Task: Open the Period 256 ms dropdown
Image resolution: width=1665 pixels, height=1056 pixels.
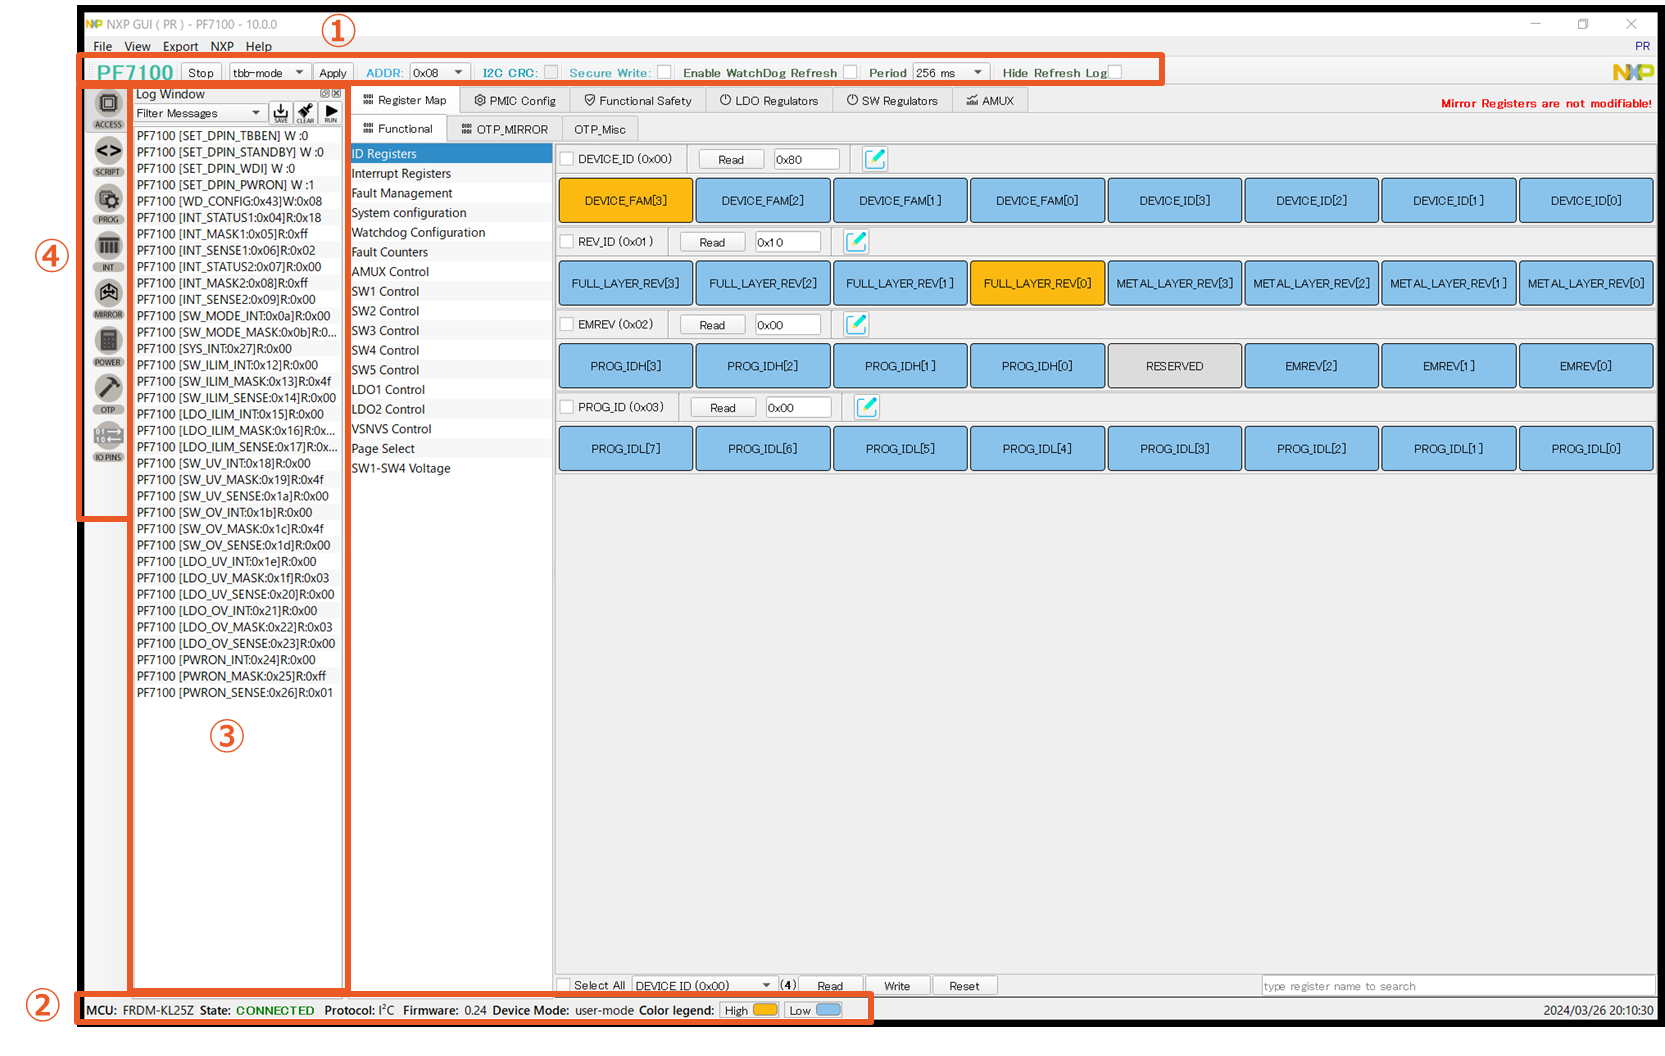Action: (x=950, y=73)
